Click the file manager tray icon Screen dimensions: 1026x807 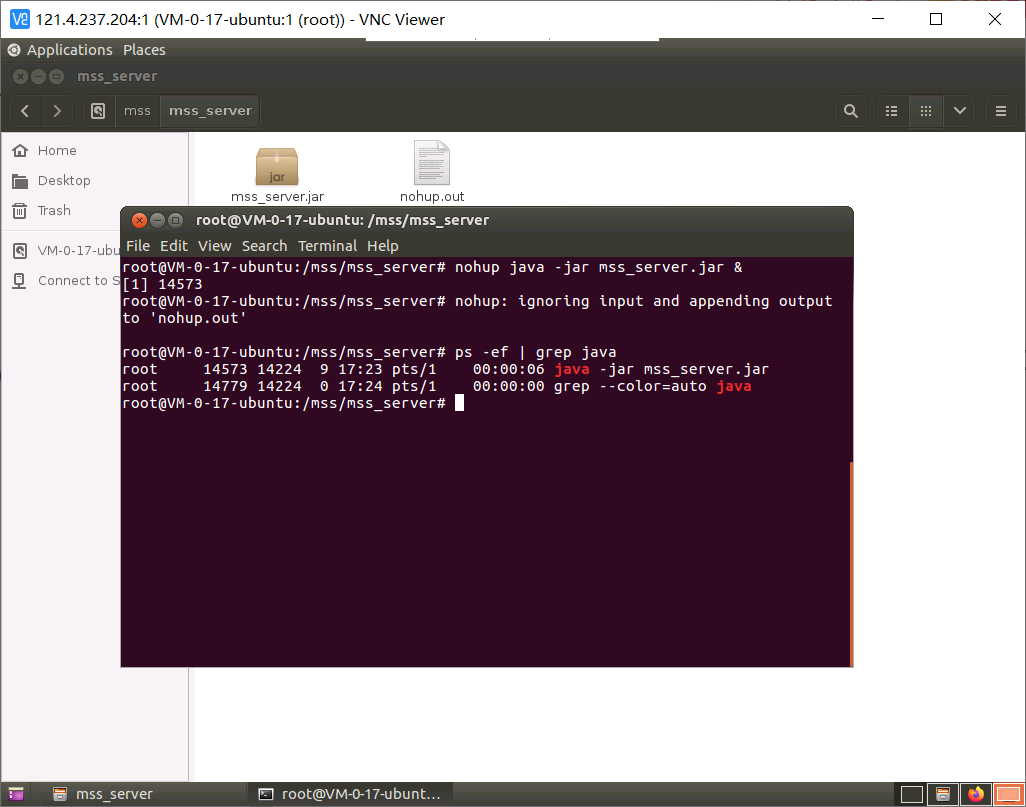click(x=943, y=795)
